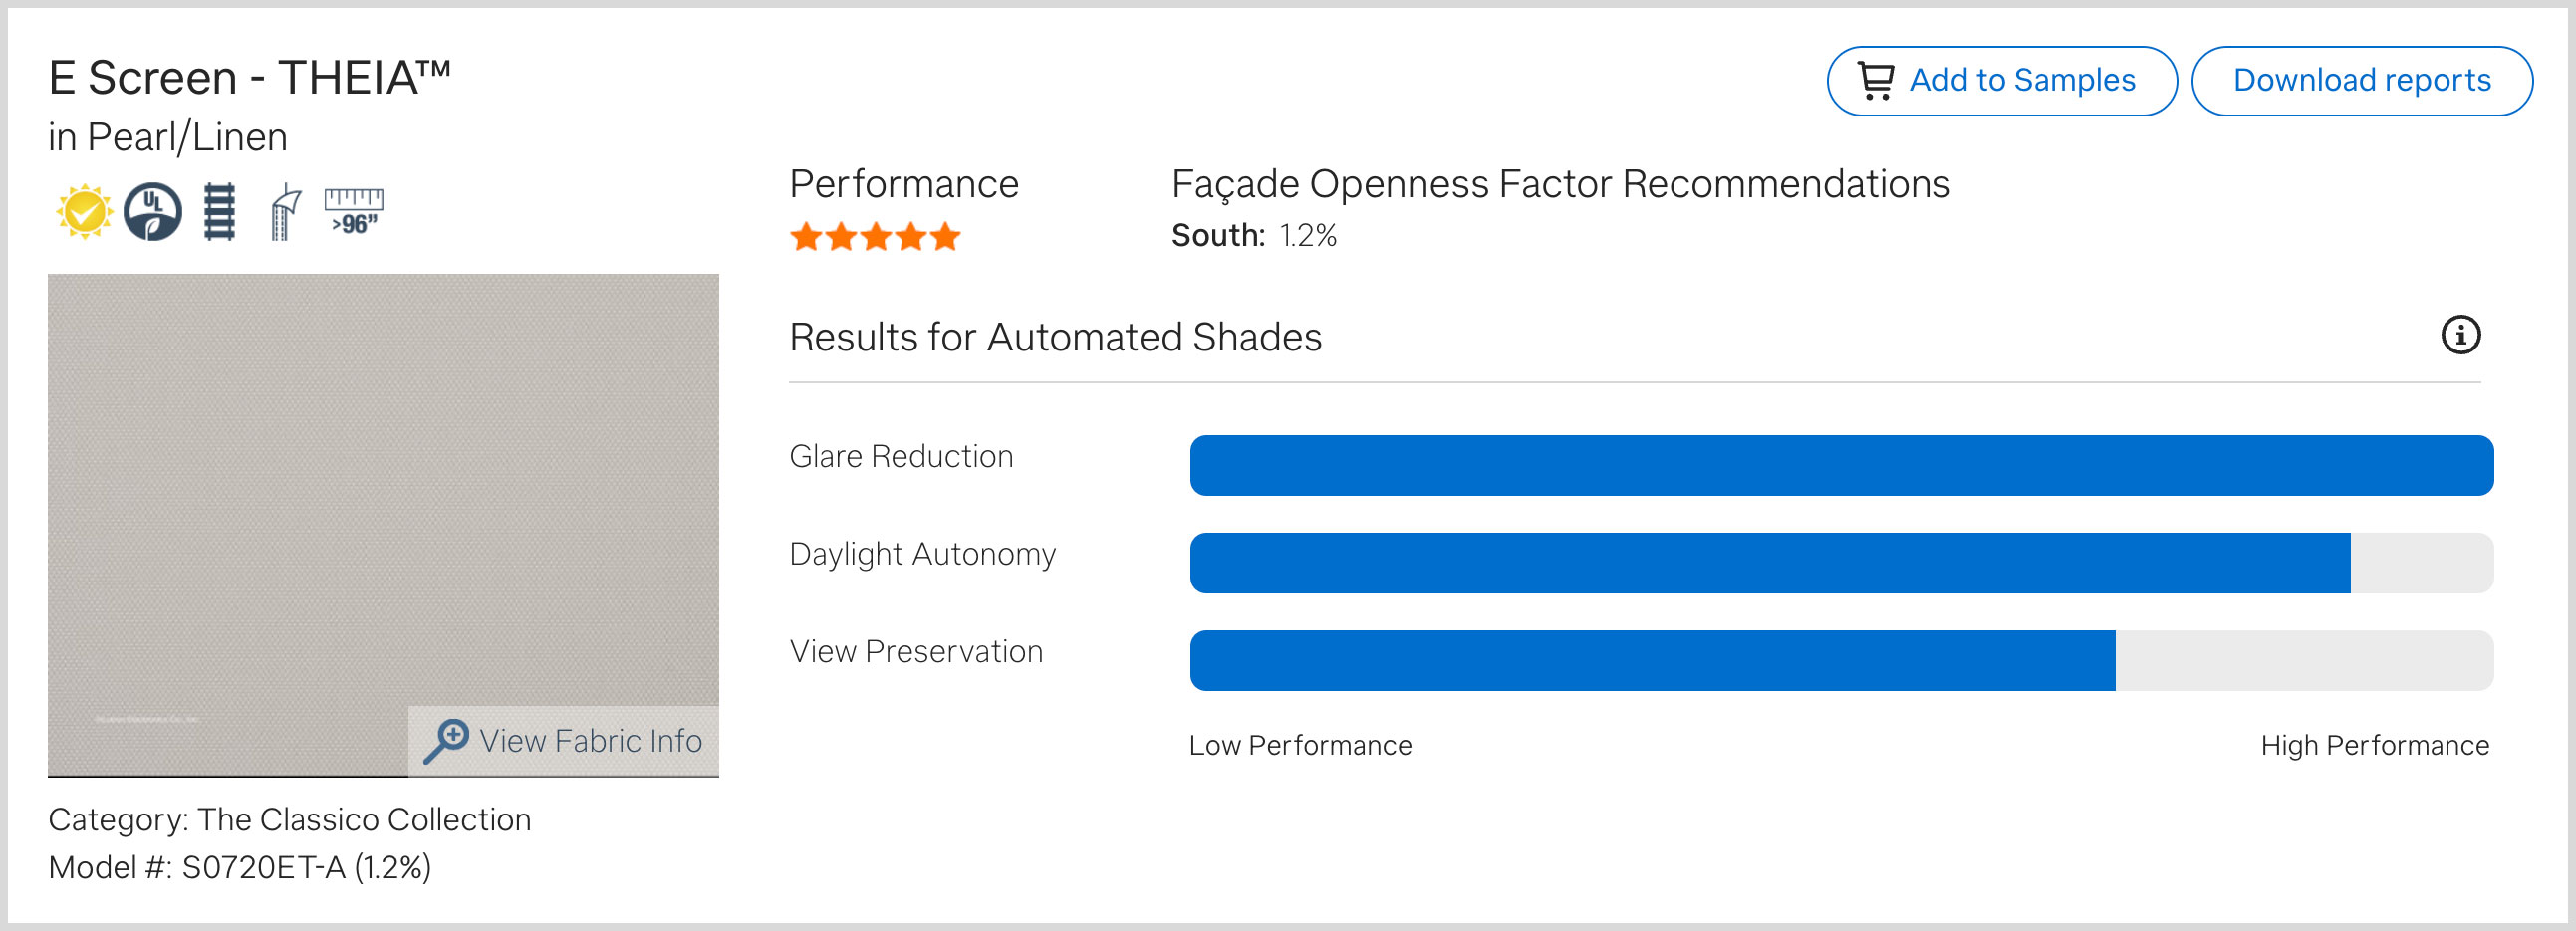This screenshot has width=2576, height=931.
Task: Click the E Screen - THEIA product title
Action: click(250, 78)
